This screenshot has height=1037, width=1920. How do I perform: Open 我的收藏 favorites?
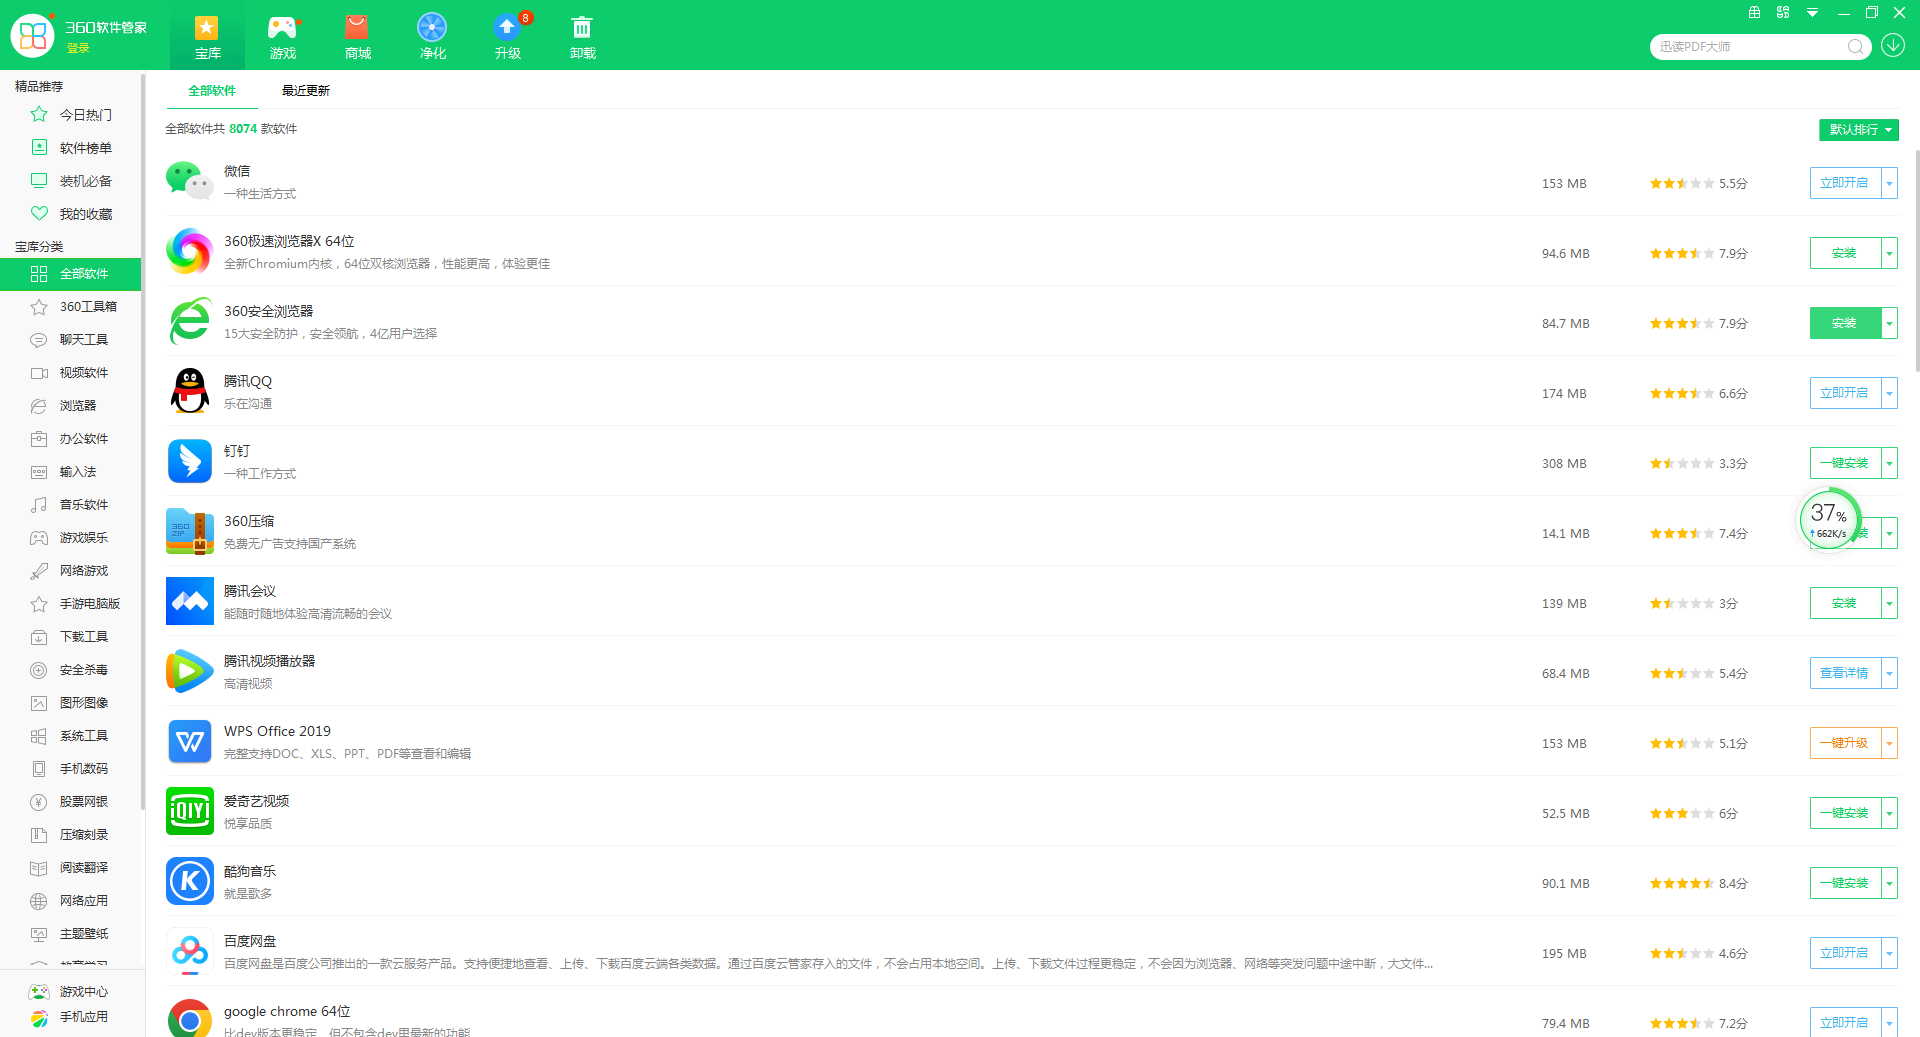click(70, 214)
